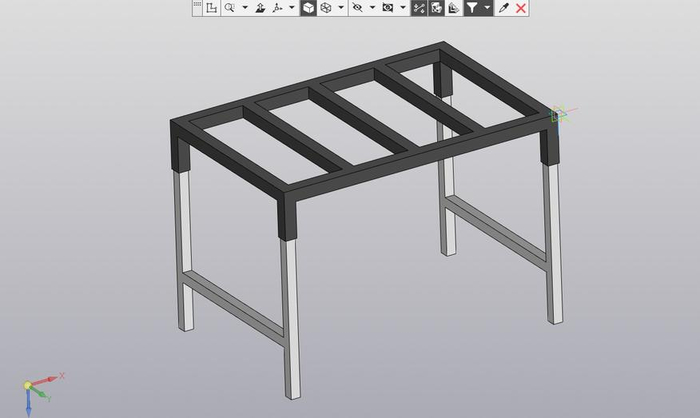Open the show objects dropdown arrow
The width and height of the screenshot is (700, 418).
(403, 8)
